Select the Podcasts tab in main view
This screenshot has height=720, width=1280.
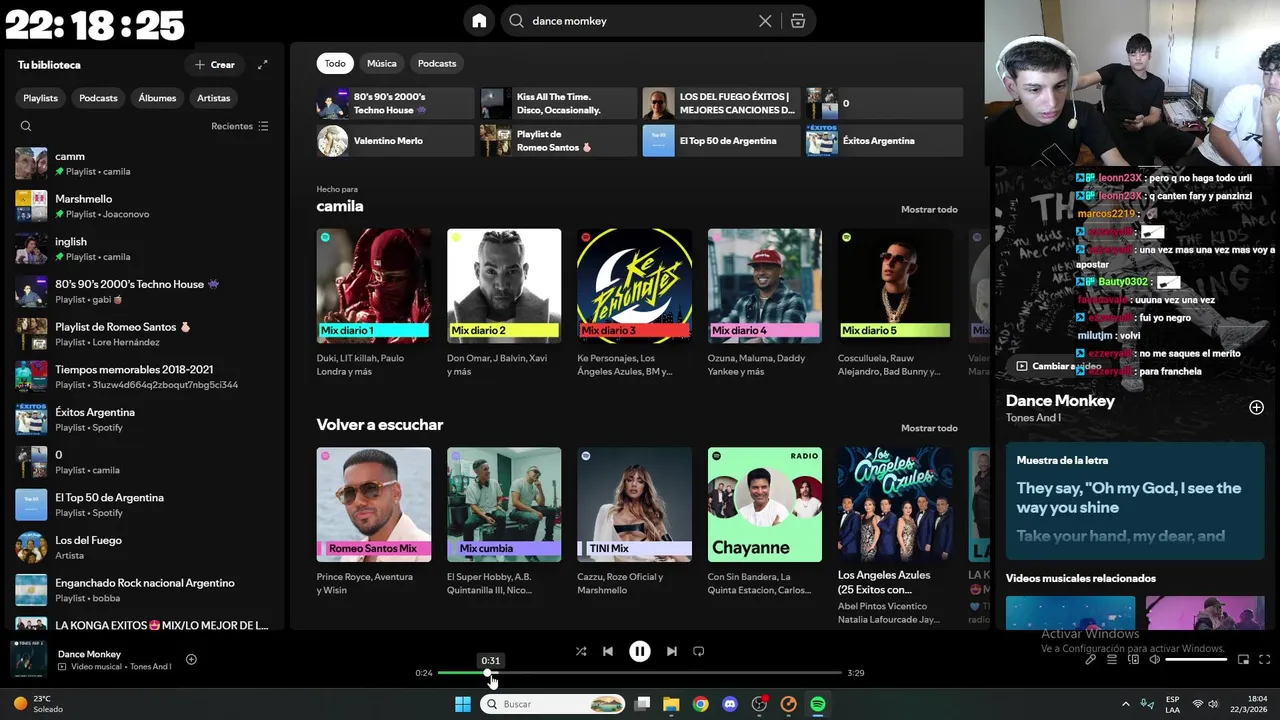coord(437,63)
